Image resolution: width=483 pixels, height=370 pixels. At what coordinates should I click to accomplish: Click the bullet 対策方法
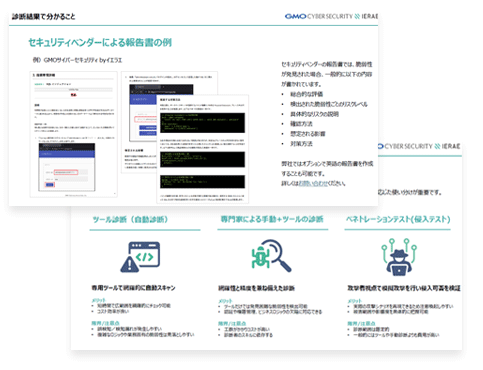coord(301,144)
